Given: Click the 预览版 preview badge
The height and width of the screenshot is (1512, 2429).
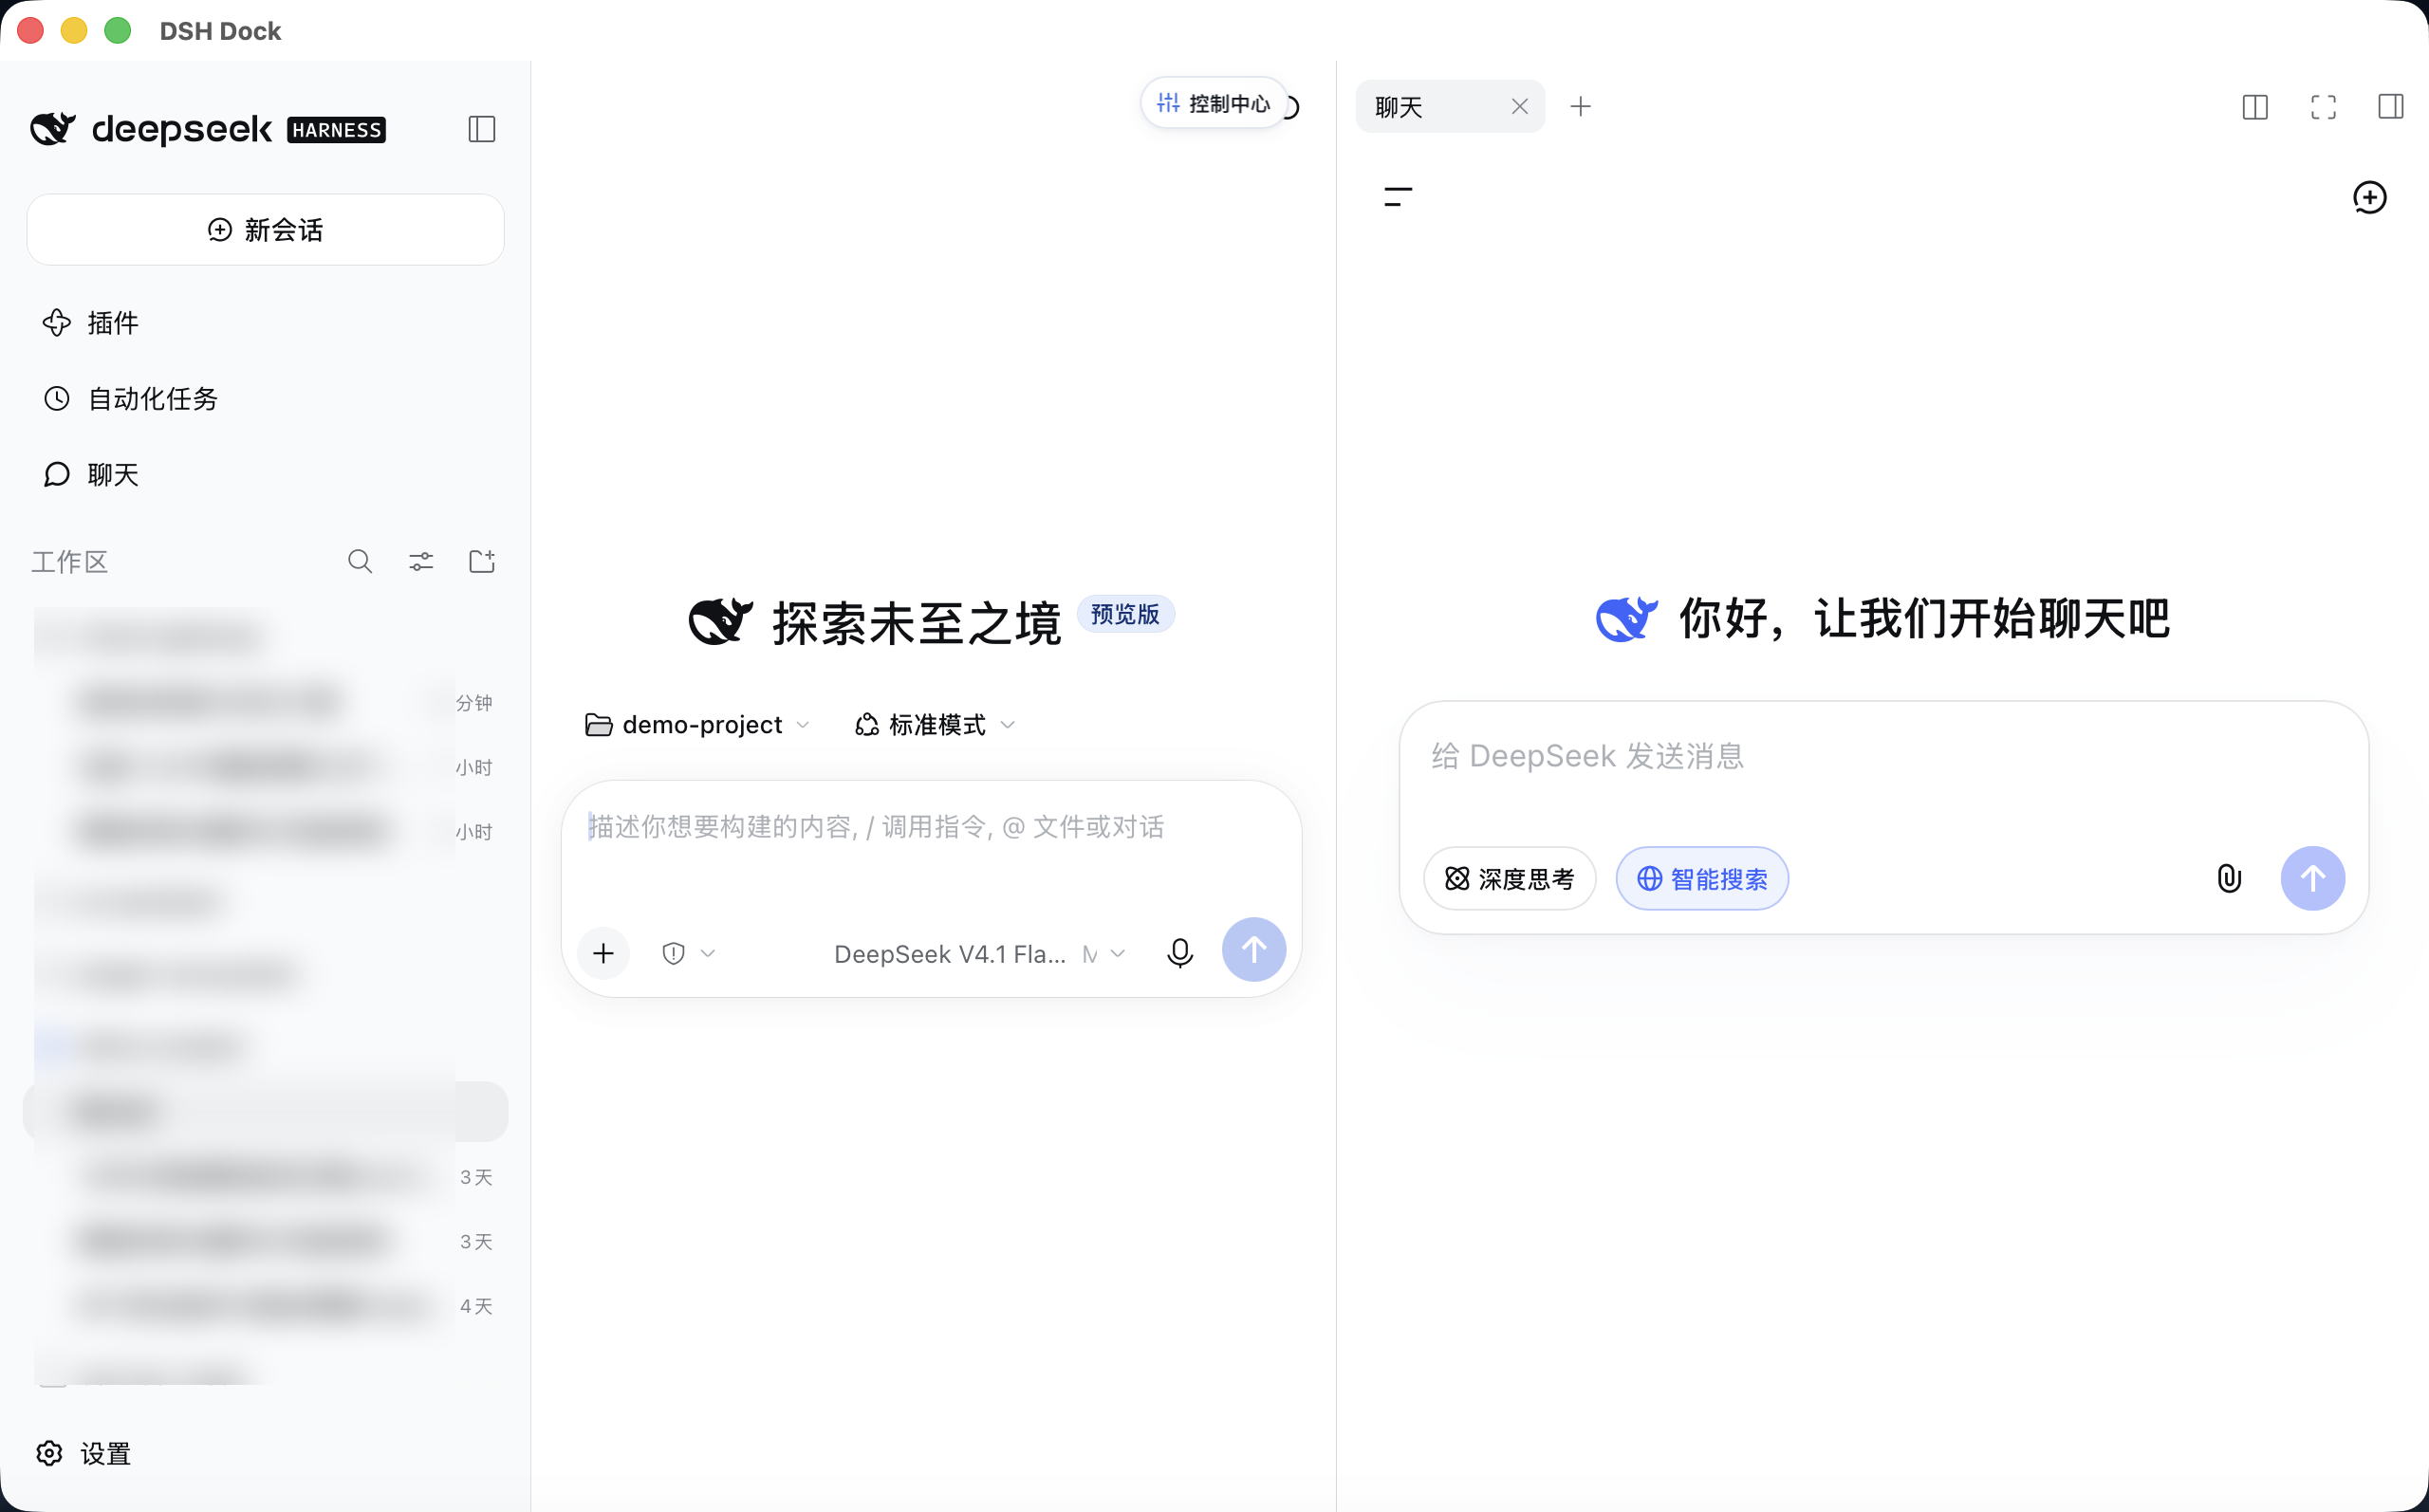Looking at the screenshot, I should (x=1125, y=614).
